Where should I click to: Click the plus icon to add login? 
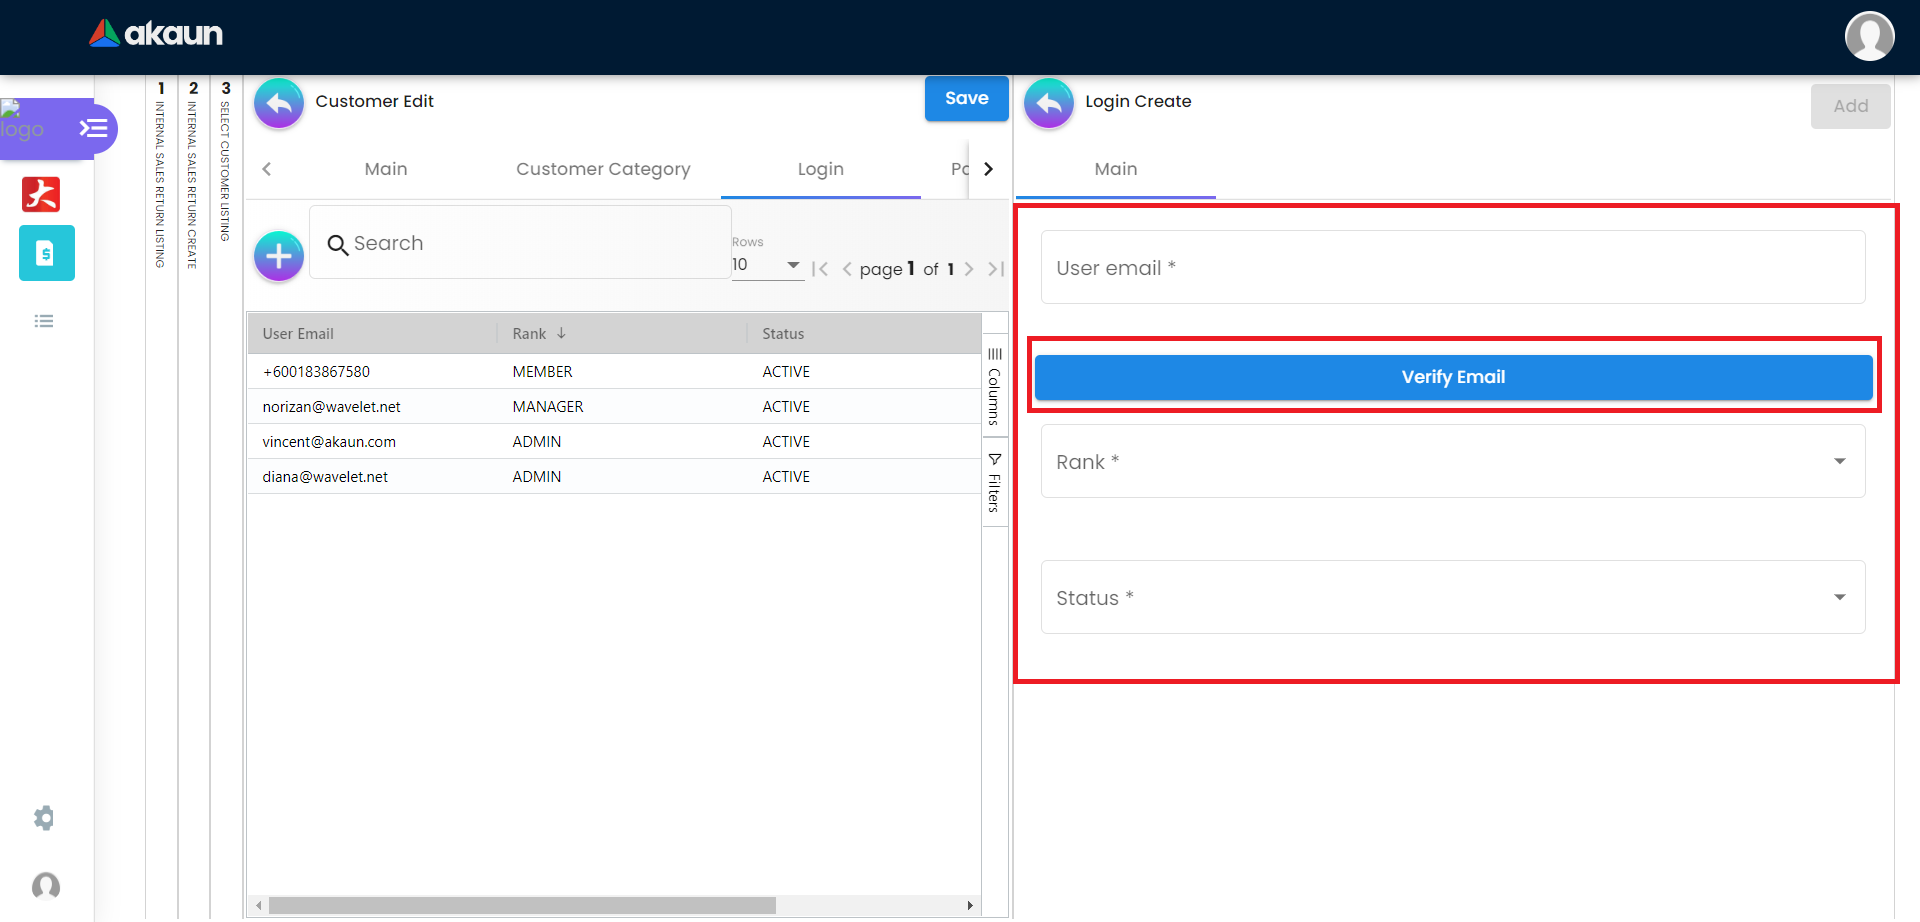279,257
